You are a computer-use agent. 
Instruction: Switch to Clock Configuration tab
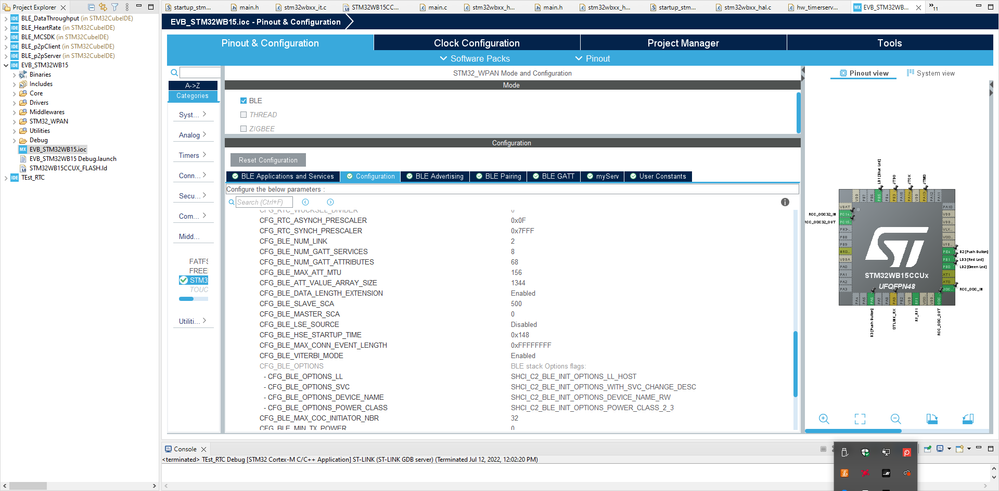click(x=477, y=43)
